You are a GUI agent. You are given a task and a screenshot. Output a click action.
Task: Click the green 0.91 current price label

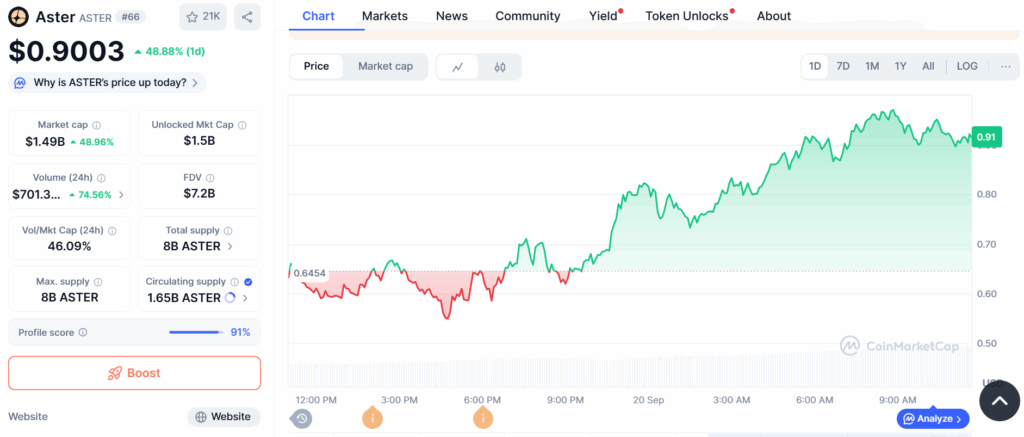click(x=985, y=137)
